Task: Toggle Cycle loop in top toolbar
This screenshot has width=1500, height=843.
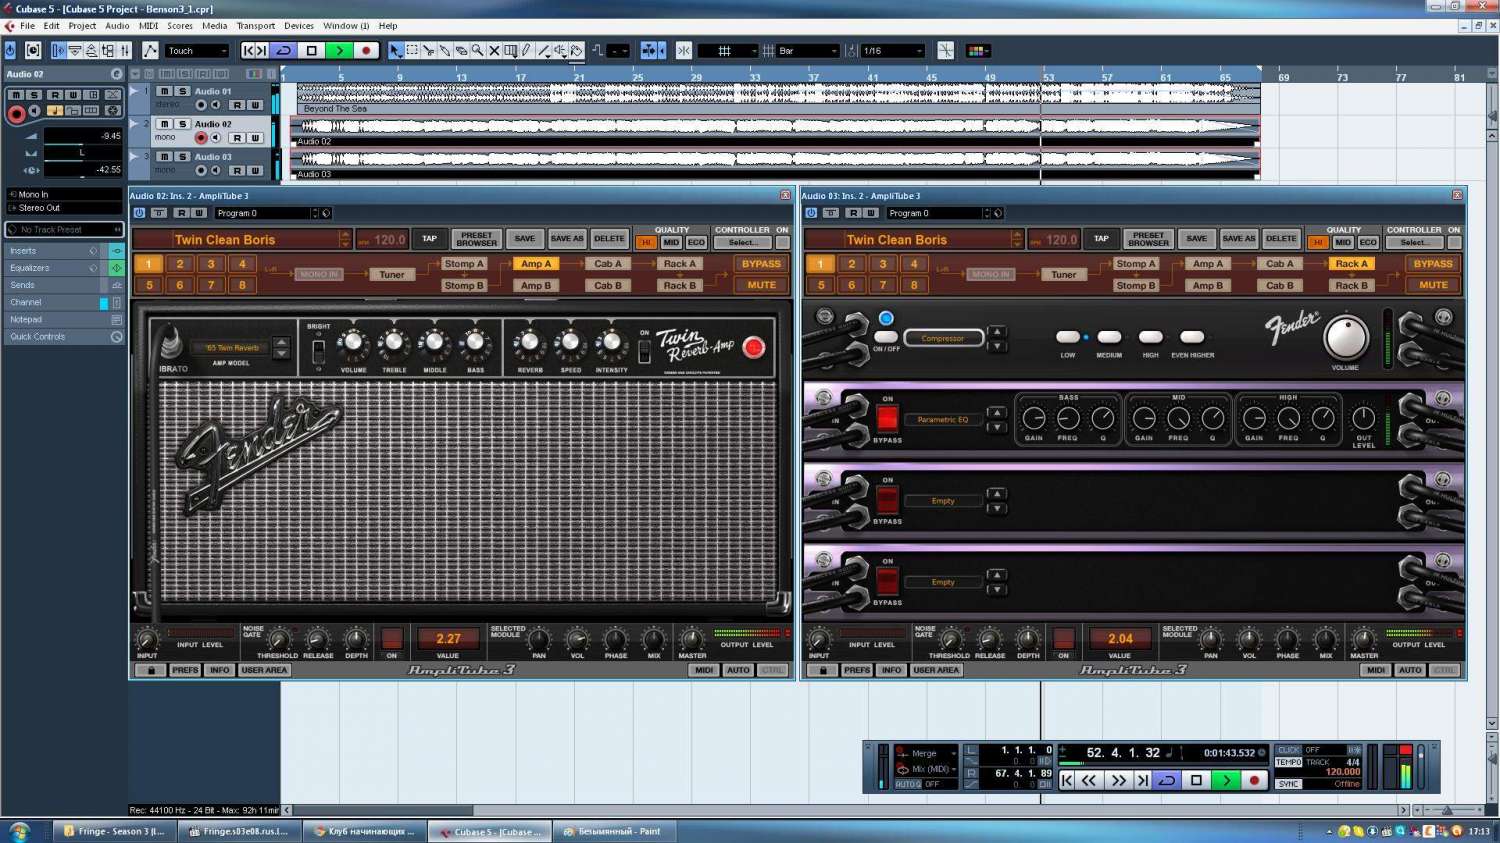Action: (x=284, y=51)
